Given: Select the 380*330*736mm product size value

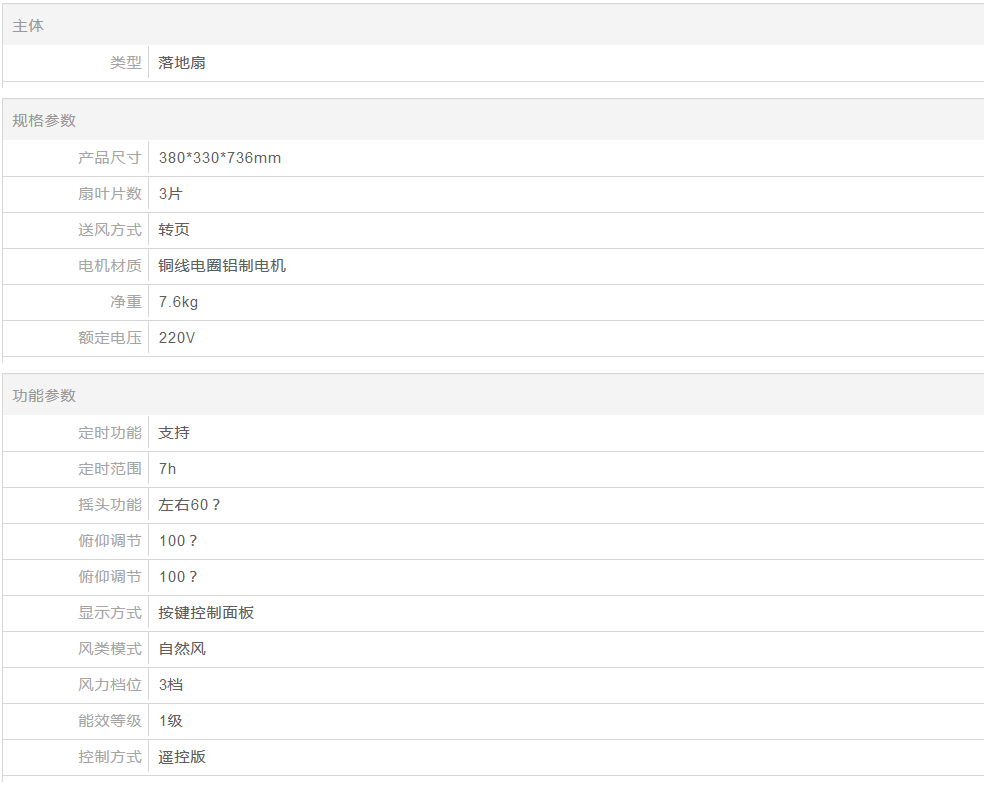Looking at the screenshot, I should 220,158.
